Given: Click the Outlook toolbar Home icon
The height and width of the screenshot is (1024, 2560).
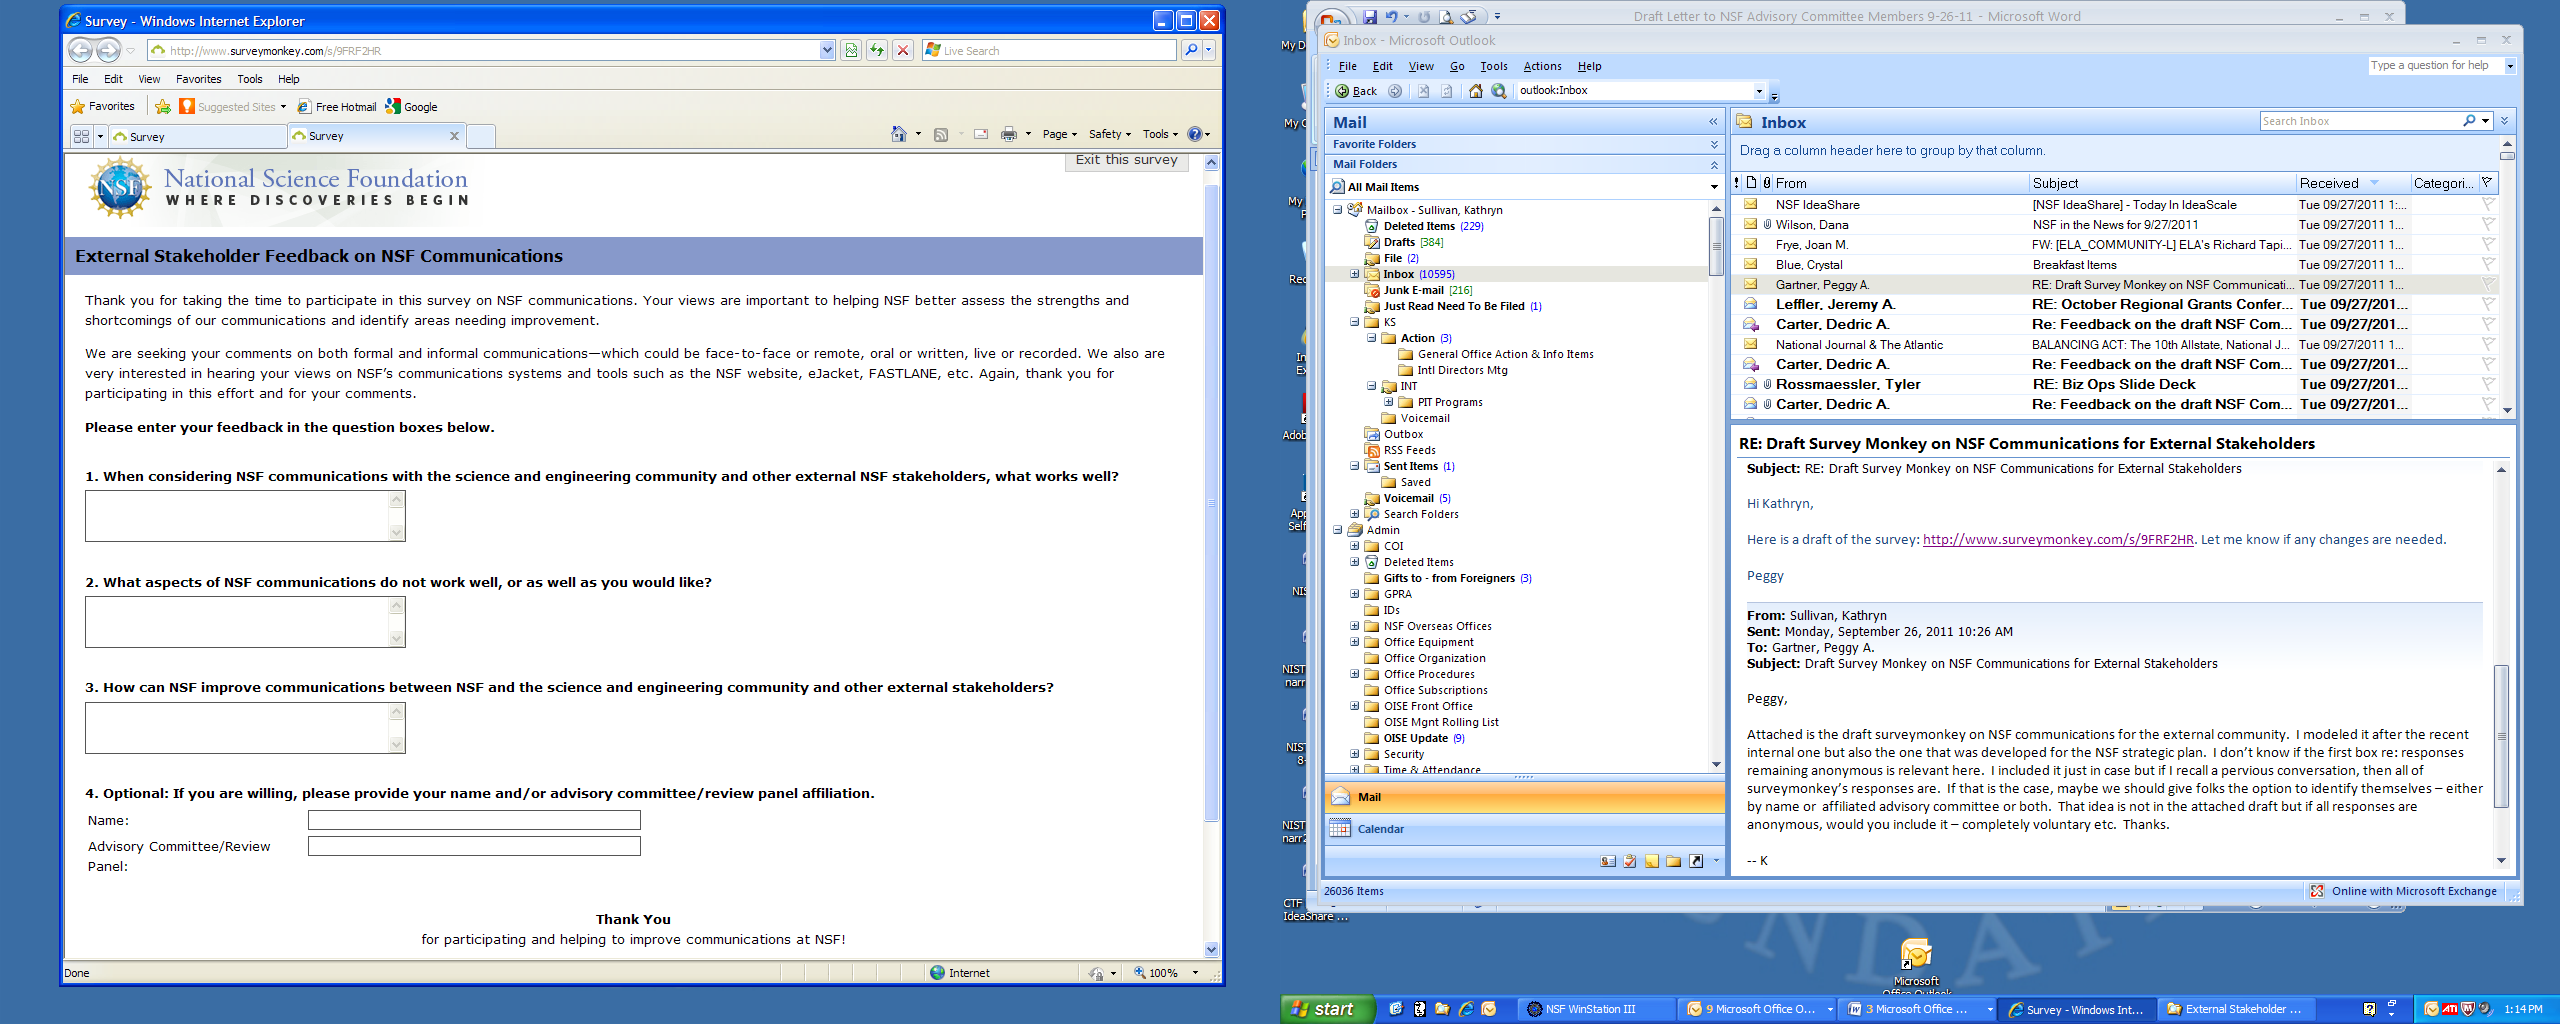Looking at the screenshot, I should coord(1476,91).
